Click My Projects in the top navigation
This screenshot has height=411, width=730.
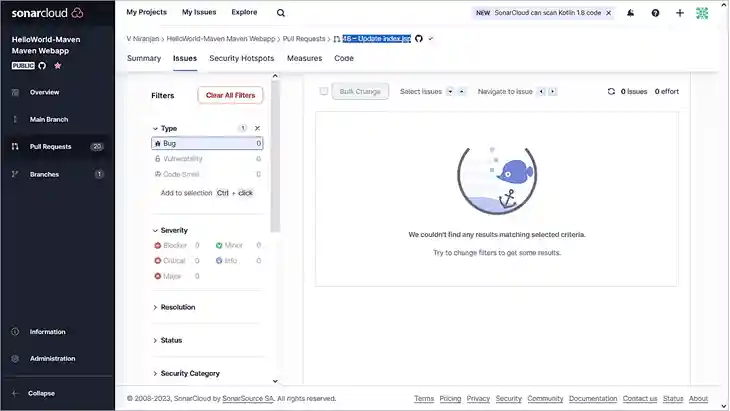pyautogui.click(x=146, y=12)
